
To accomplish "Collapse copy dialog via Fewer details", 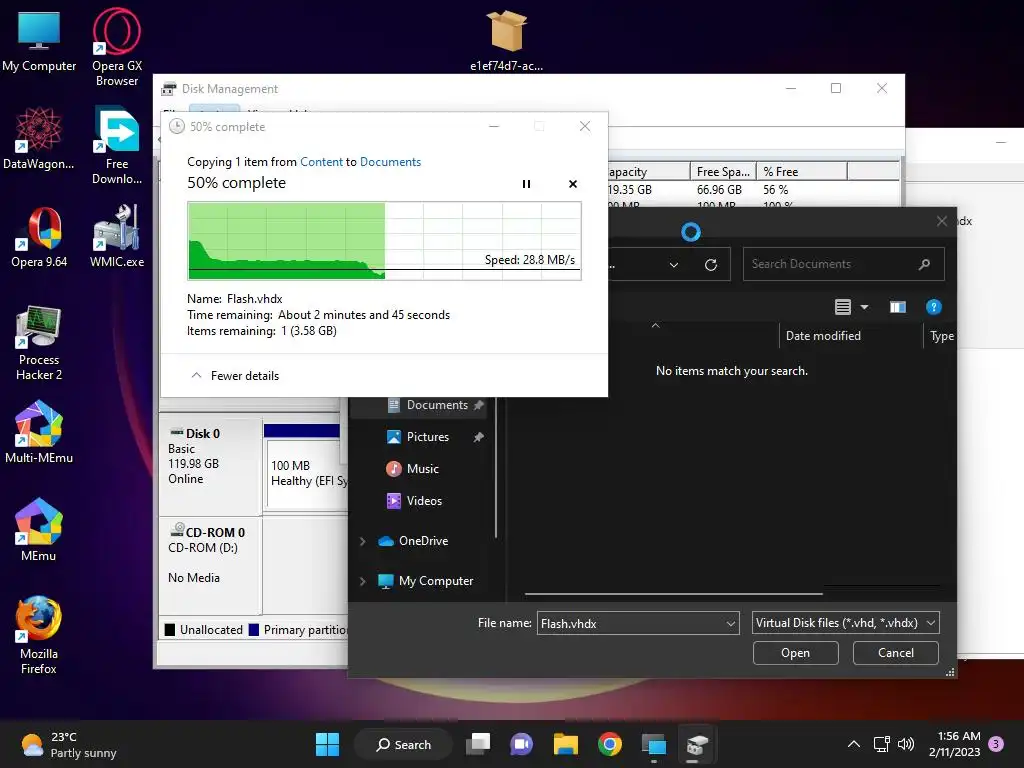I will click(235, 376).
